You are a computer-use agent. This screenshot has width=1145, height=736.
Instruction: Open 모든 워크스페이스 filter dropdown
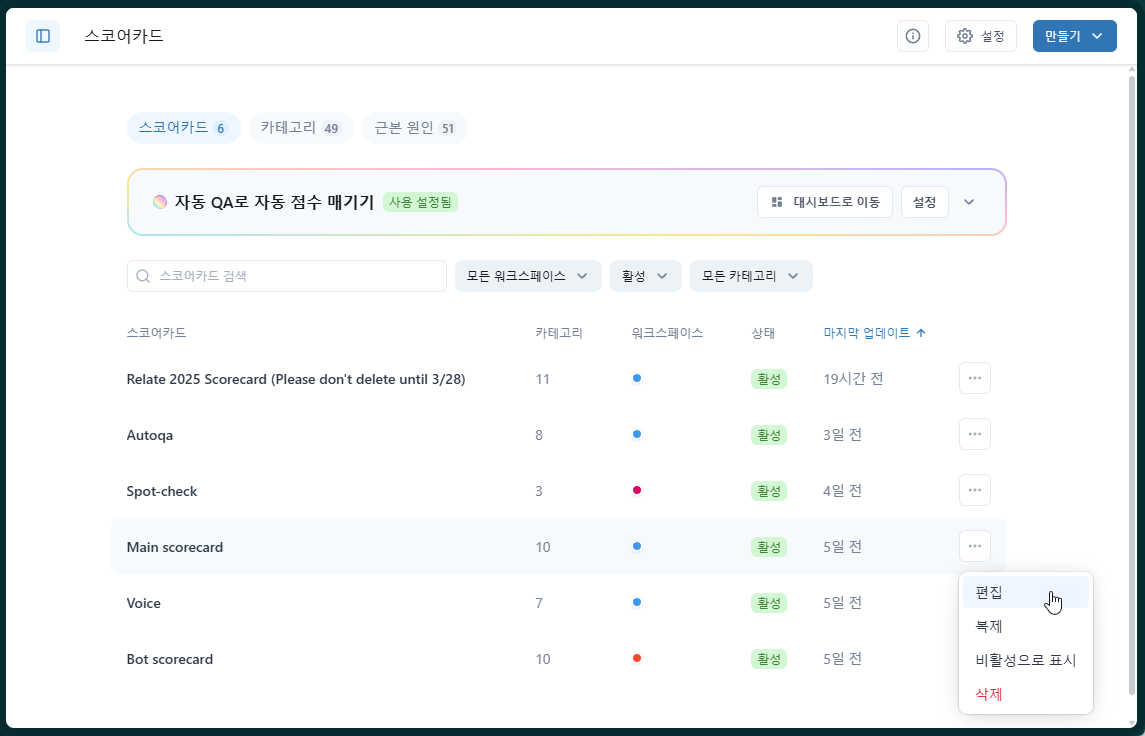pos(528,276)
